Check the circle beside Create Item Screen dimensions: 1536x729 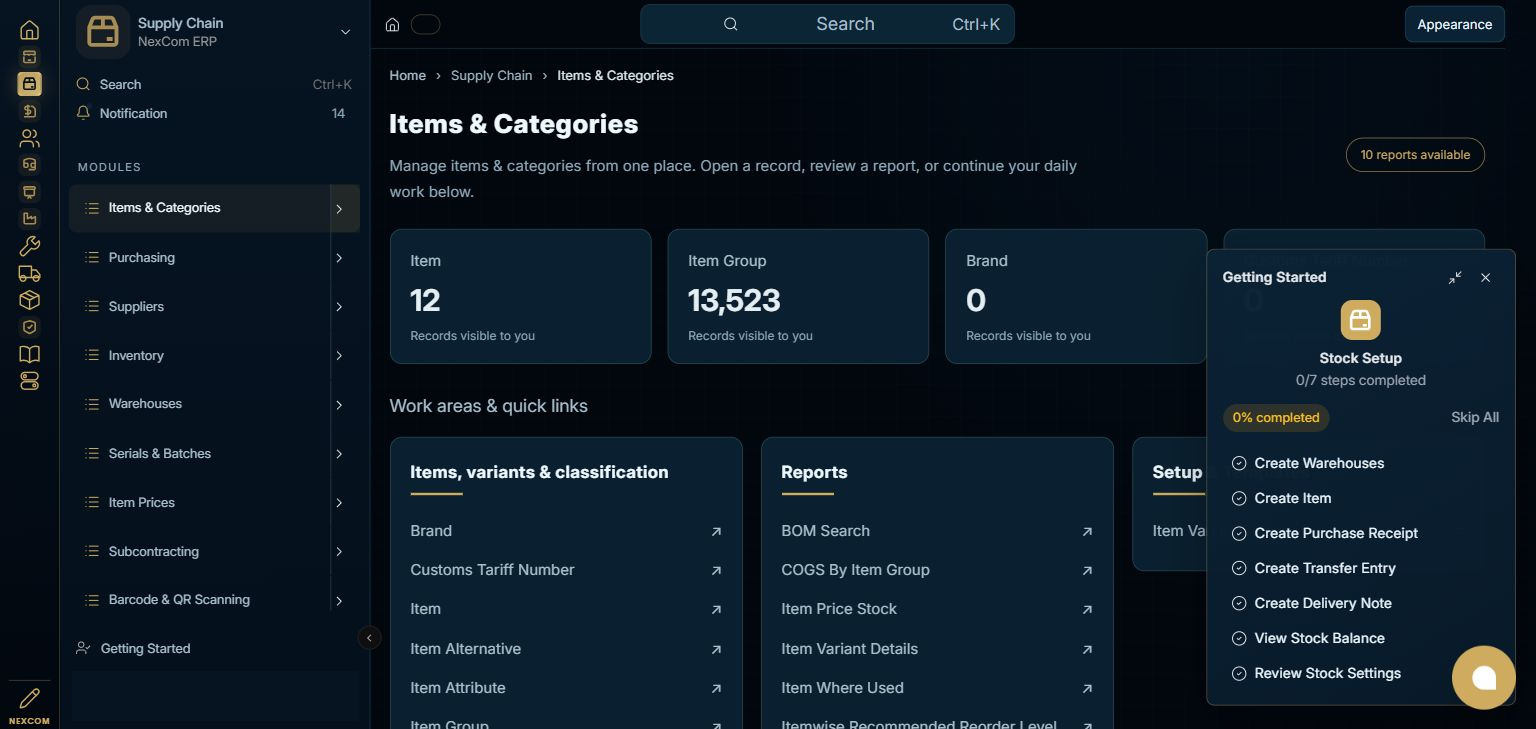(1239, 498)
